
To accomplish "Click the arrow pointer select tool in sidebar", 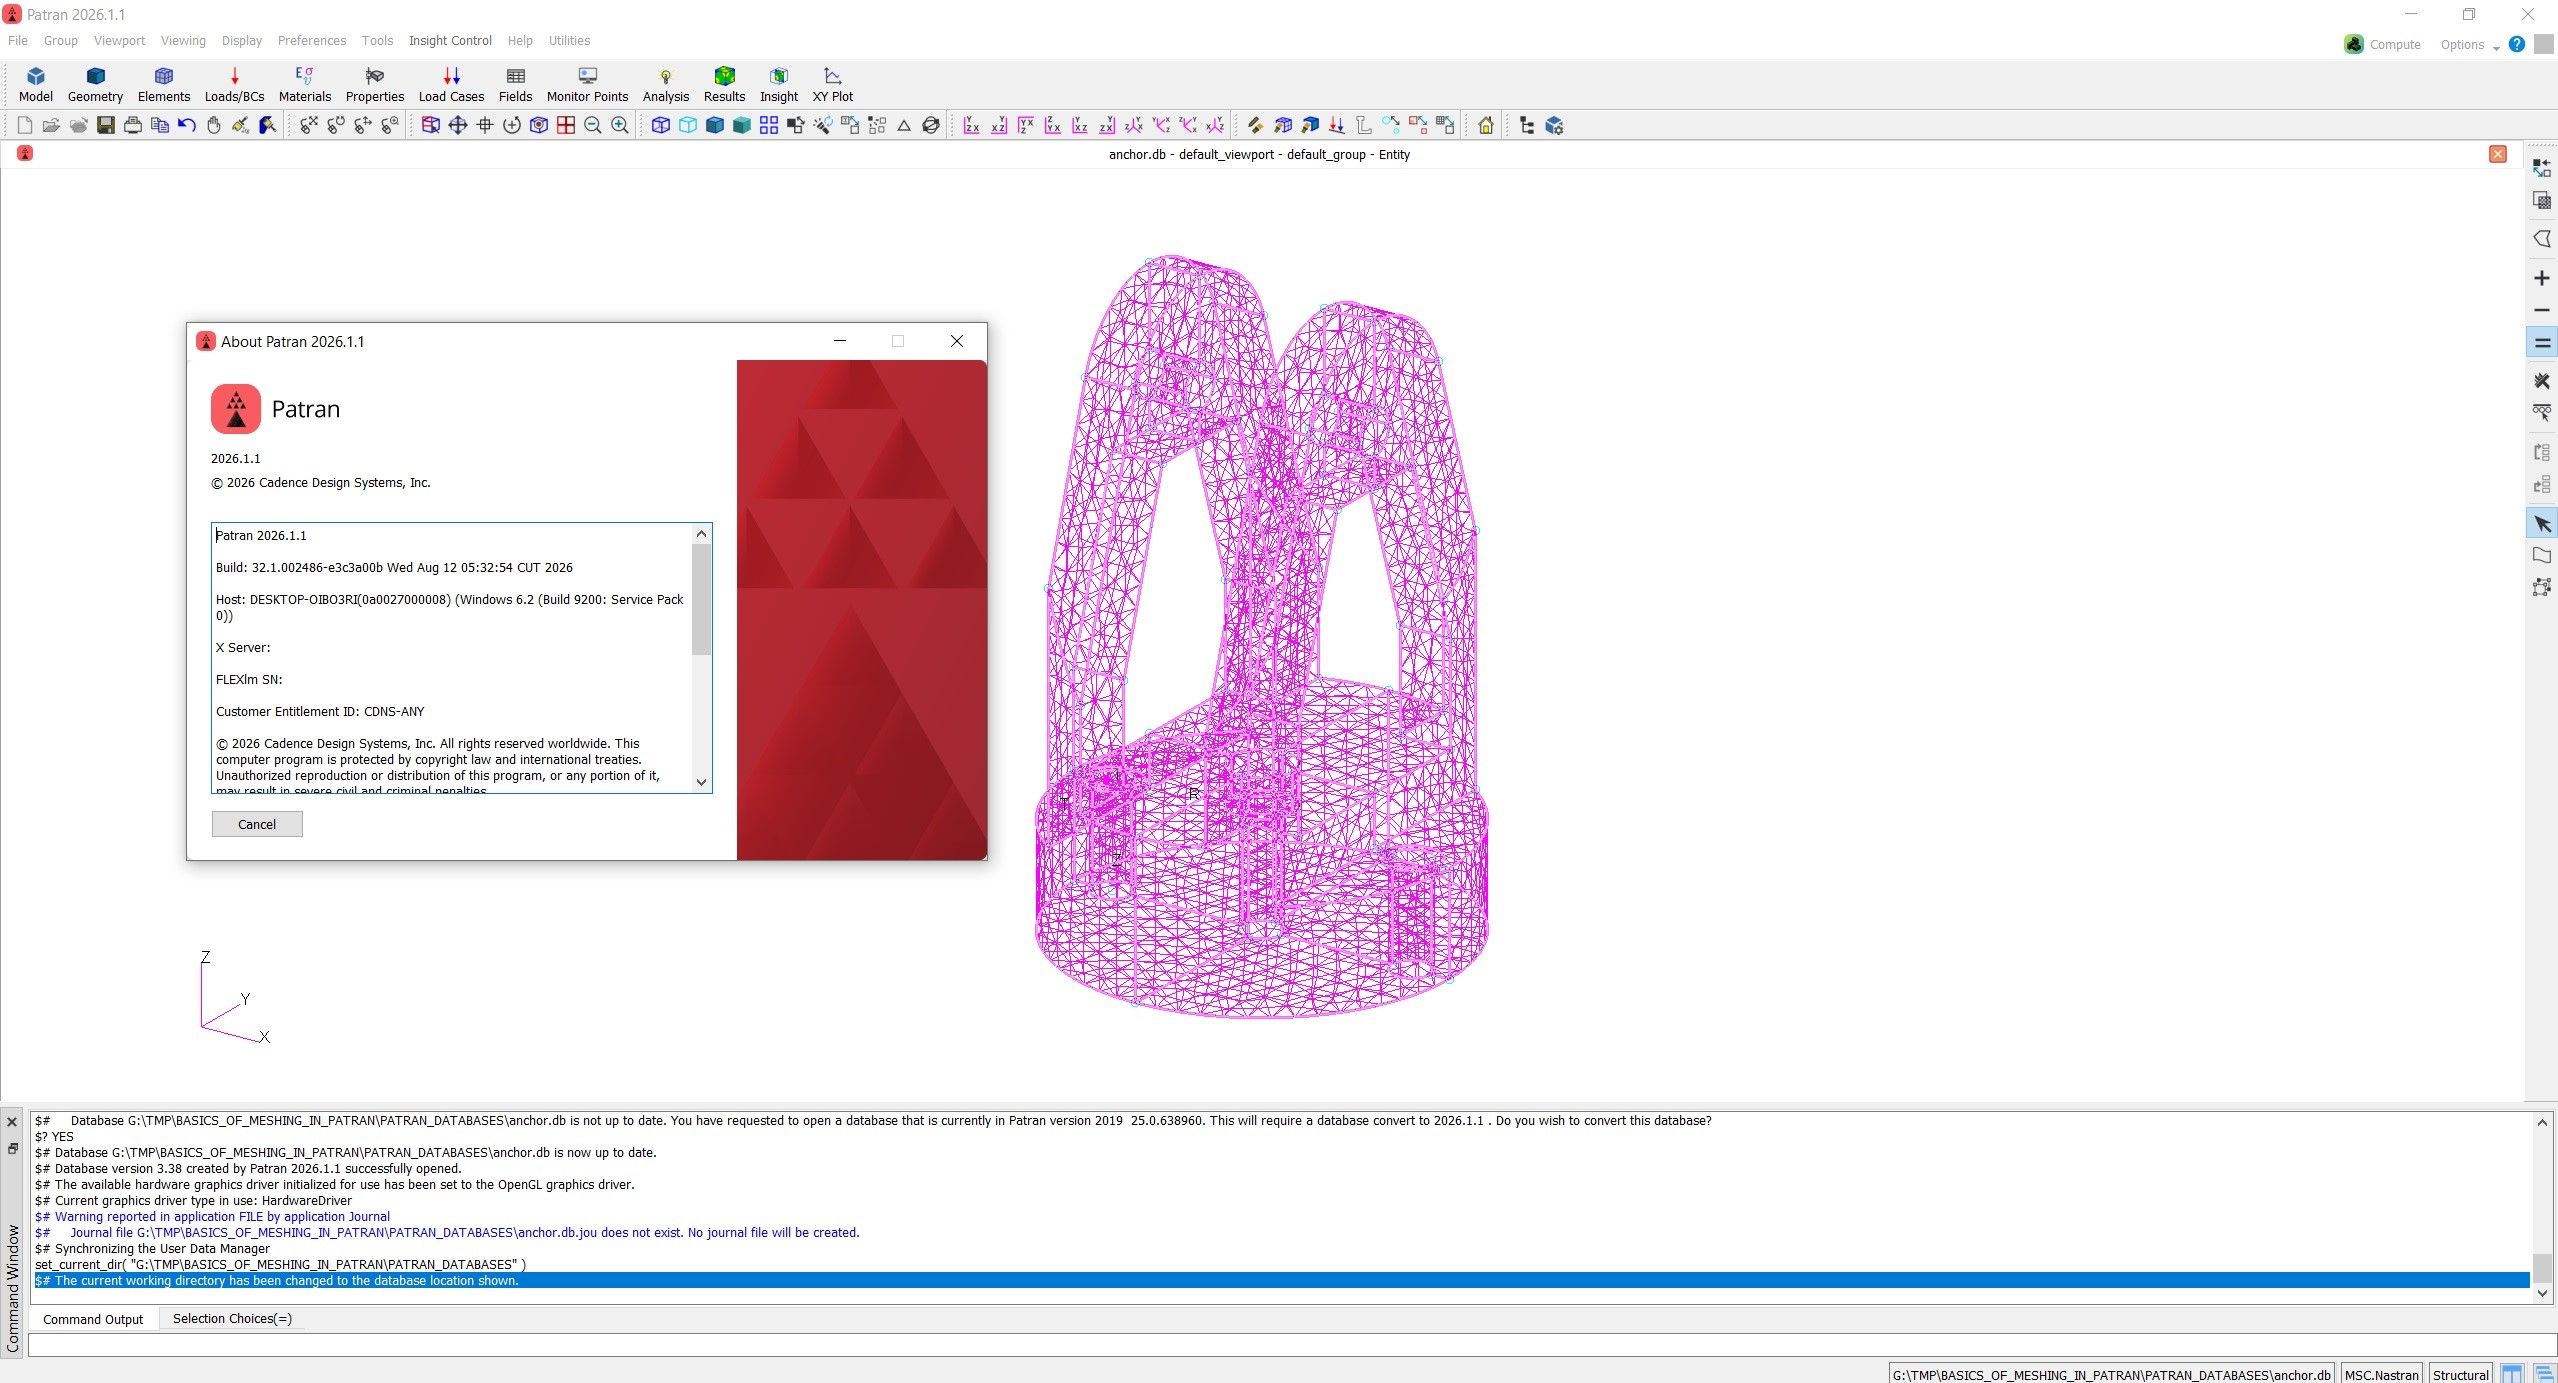I will [x=2541, y=523].
